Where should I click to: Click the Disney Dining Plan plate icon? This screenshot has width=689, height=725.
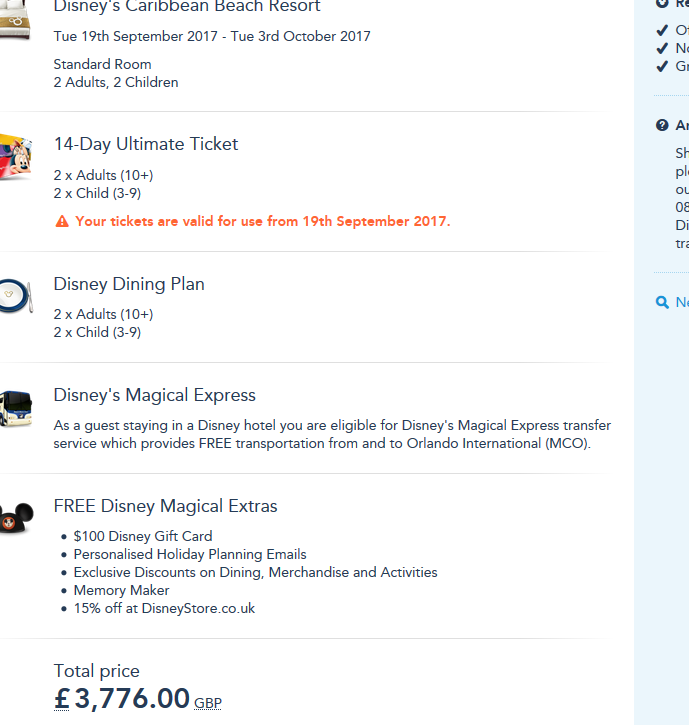click(x=14, y=296)
